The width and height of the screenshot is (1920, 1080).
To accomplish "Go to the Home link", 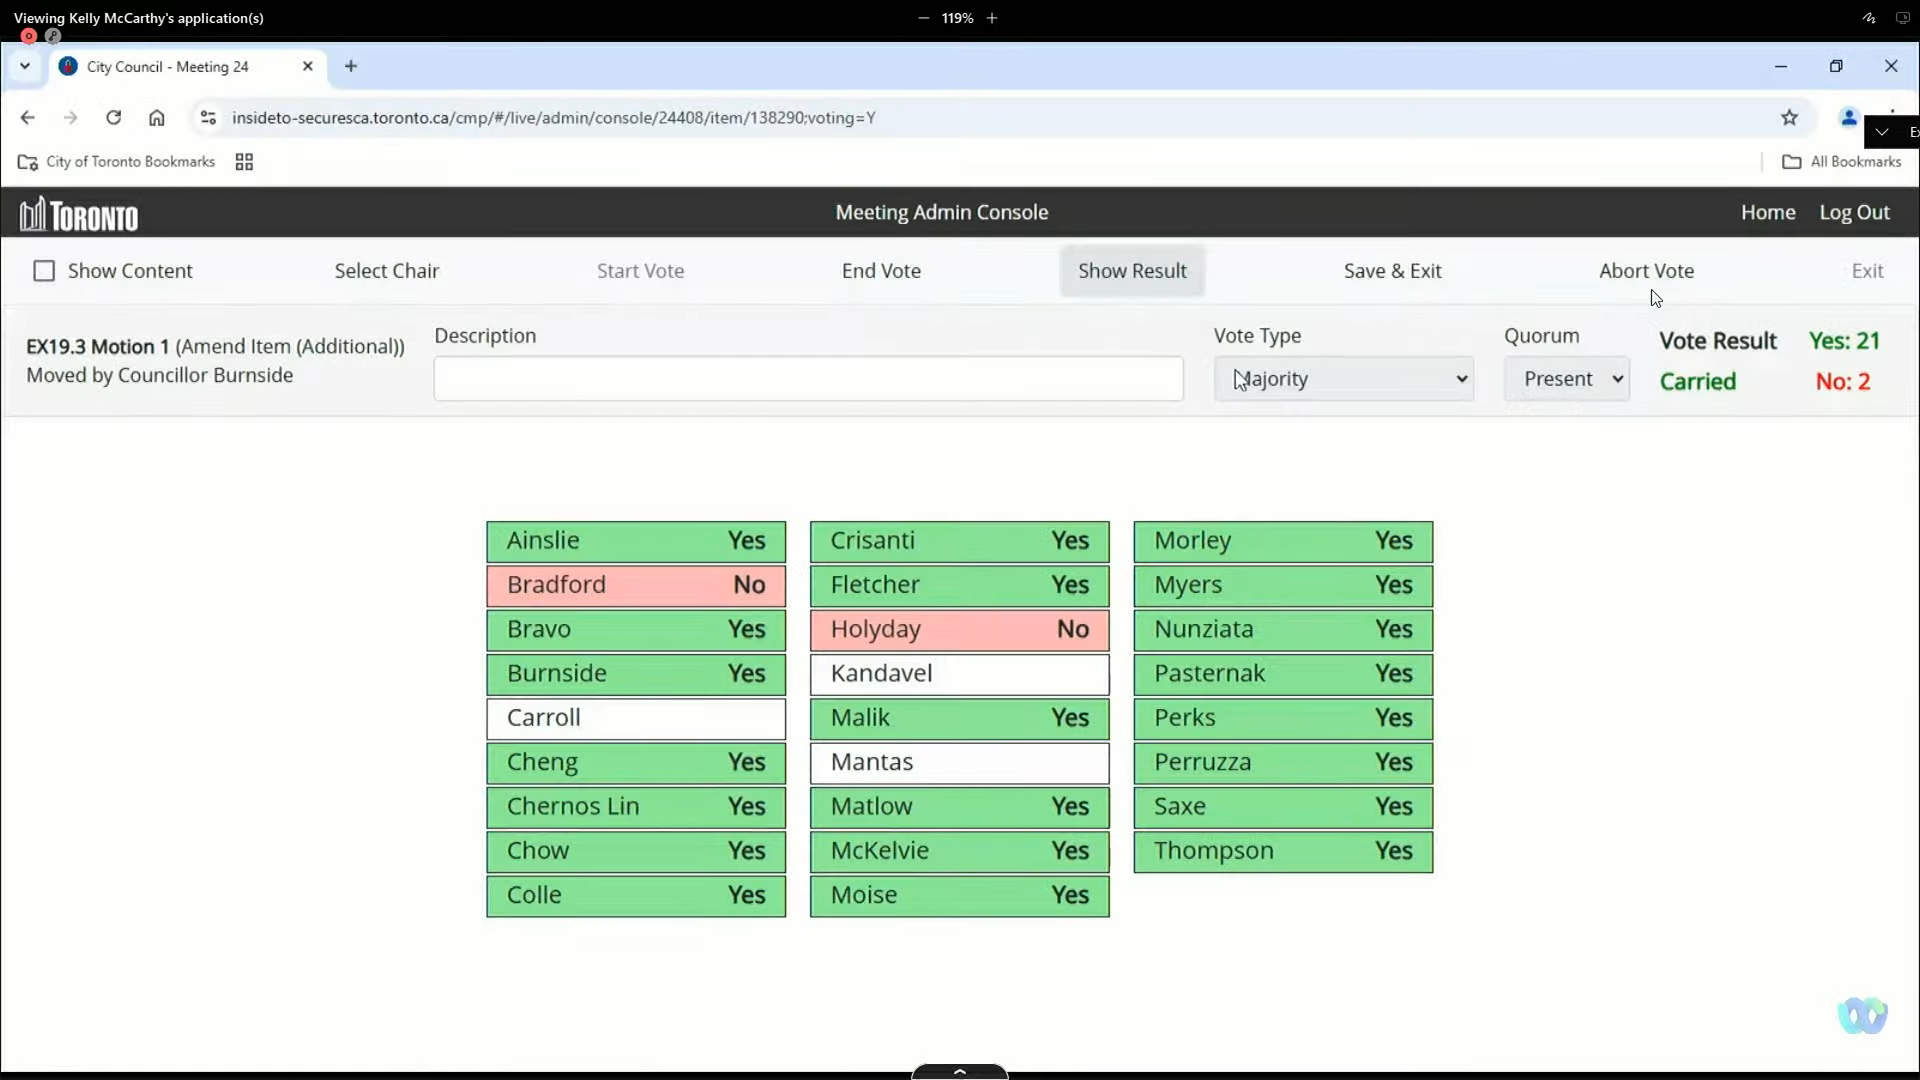I will click(1768, 212).
